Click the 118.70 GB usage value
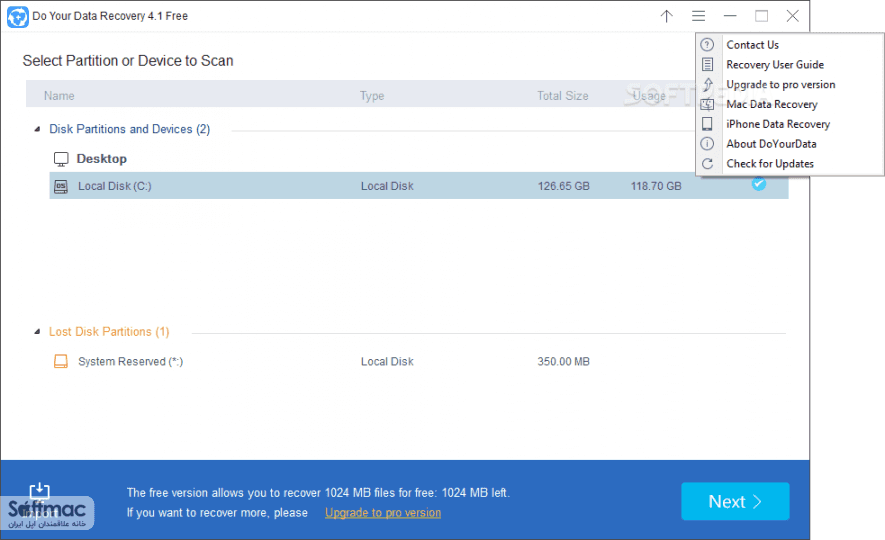 [x=656, y=186]
